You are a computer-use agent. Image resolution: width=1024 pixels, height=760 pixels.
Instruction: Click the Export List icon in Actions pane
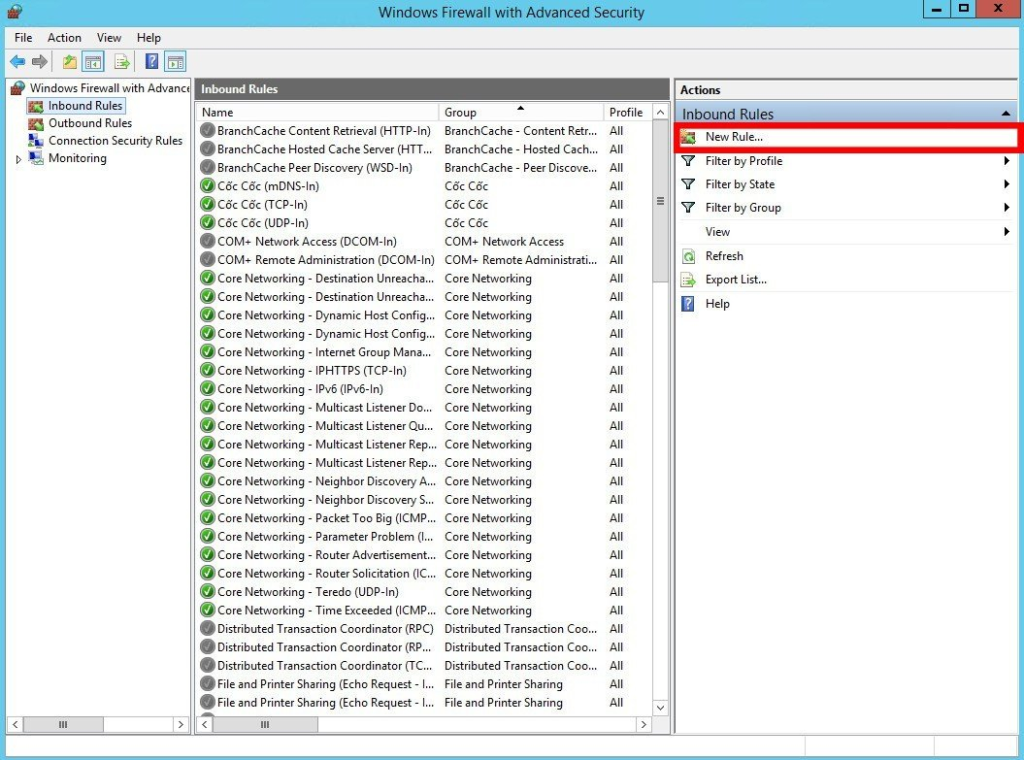(688, 280)
